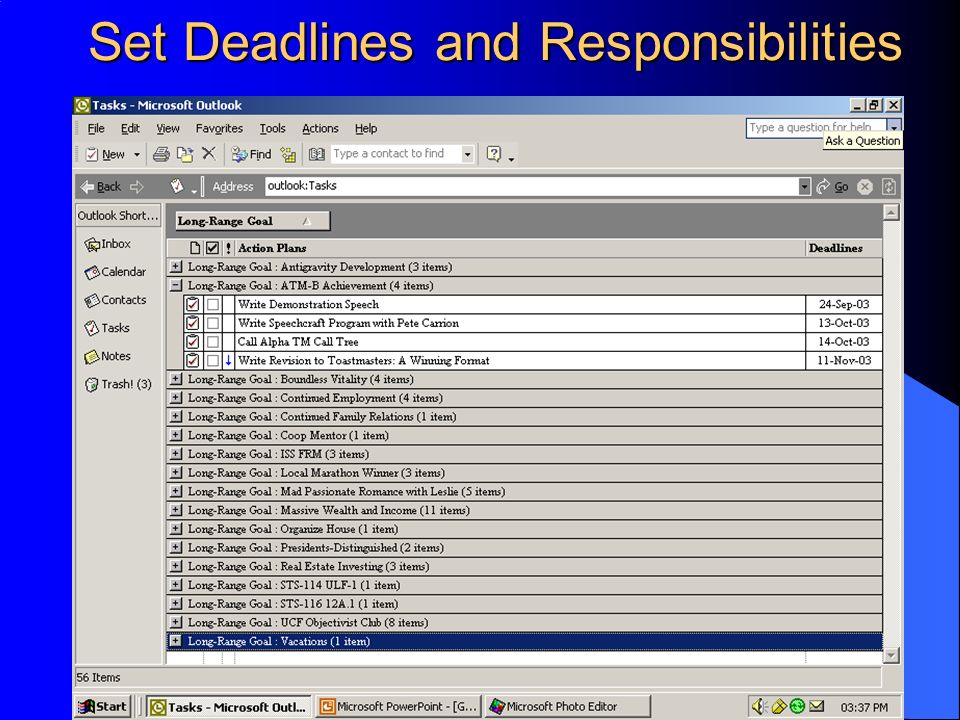Image resolution: width=960 pixels, height=720 pixels.
Task: Open Notes in the Outlook shortcuts bar
Action: point(107,356)
